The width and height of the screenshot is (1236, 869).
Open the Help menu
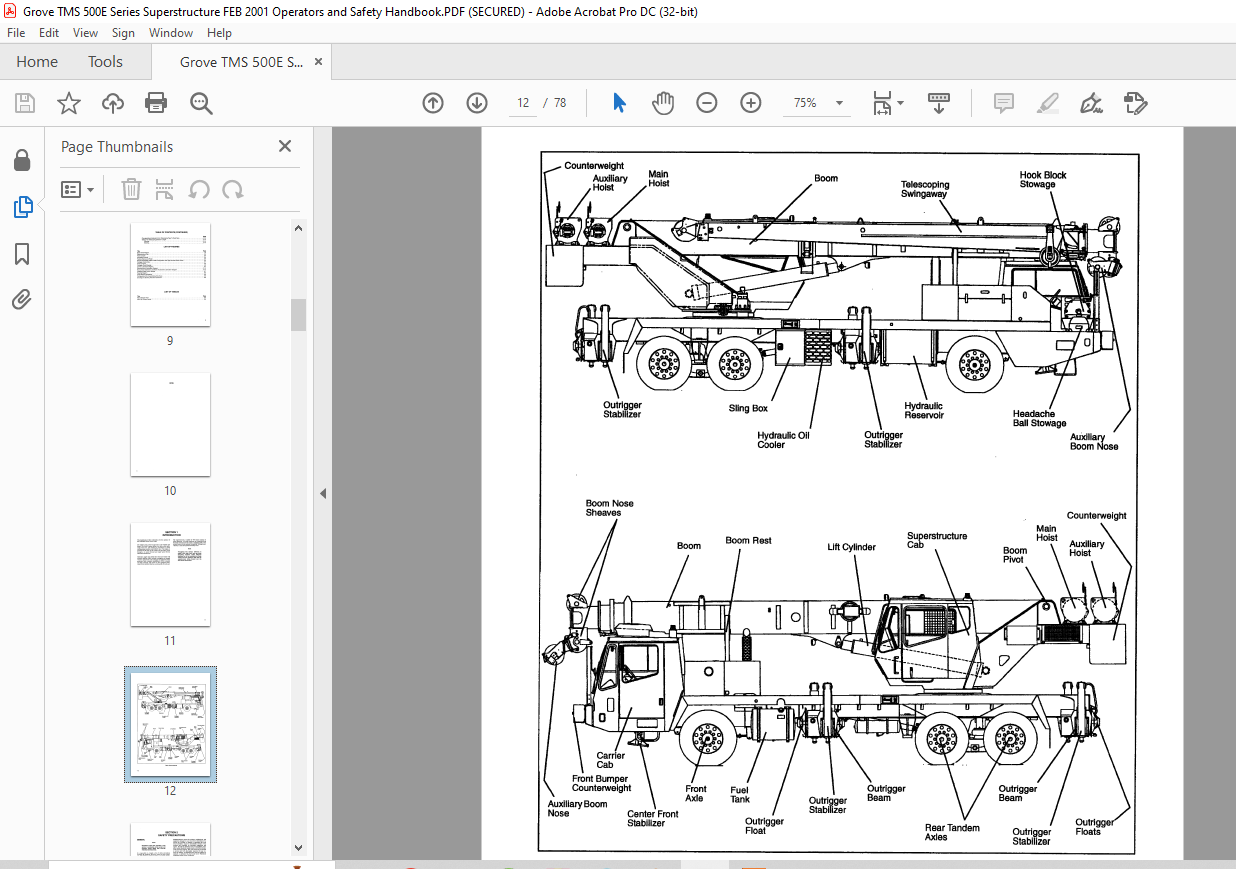[219, 33]
